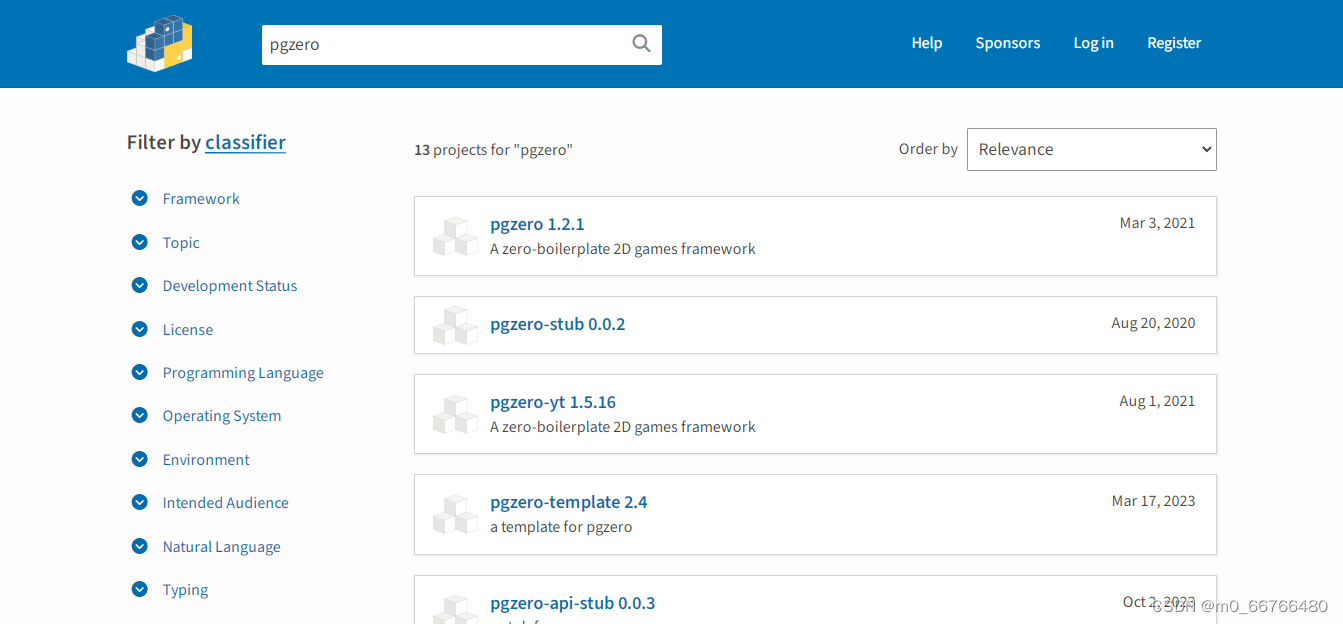
Task: Click the Framework filter chevron icon
Action: [139, 198]
